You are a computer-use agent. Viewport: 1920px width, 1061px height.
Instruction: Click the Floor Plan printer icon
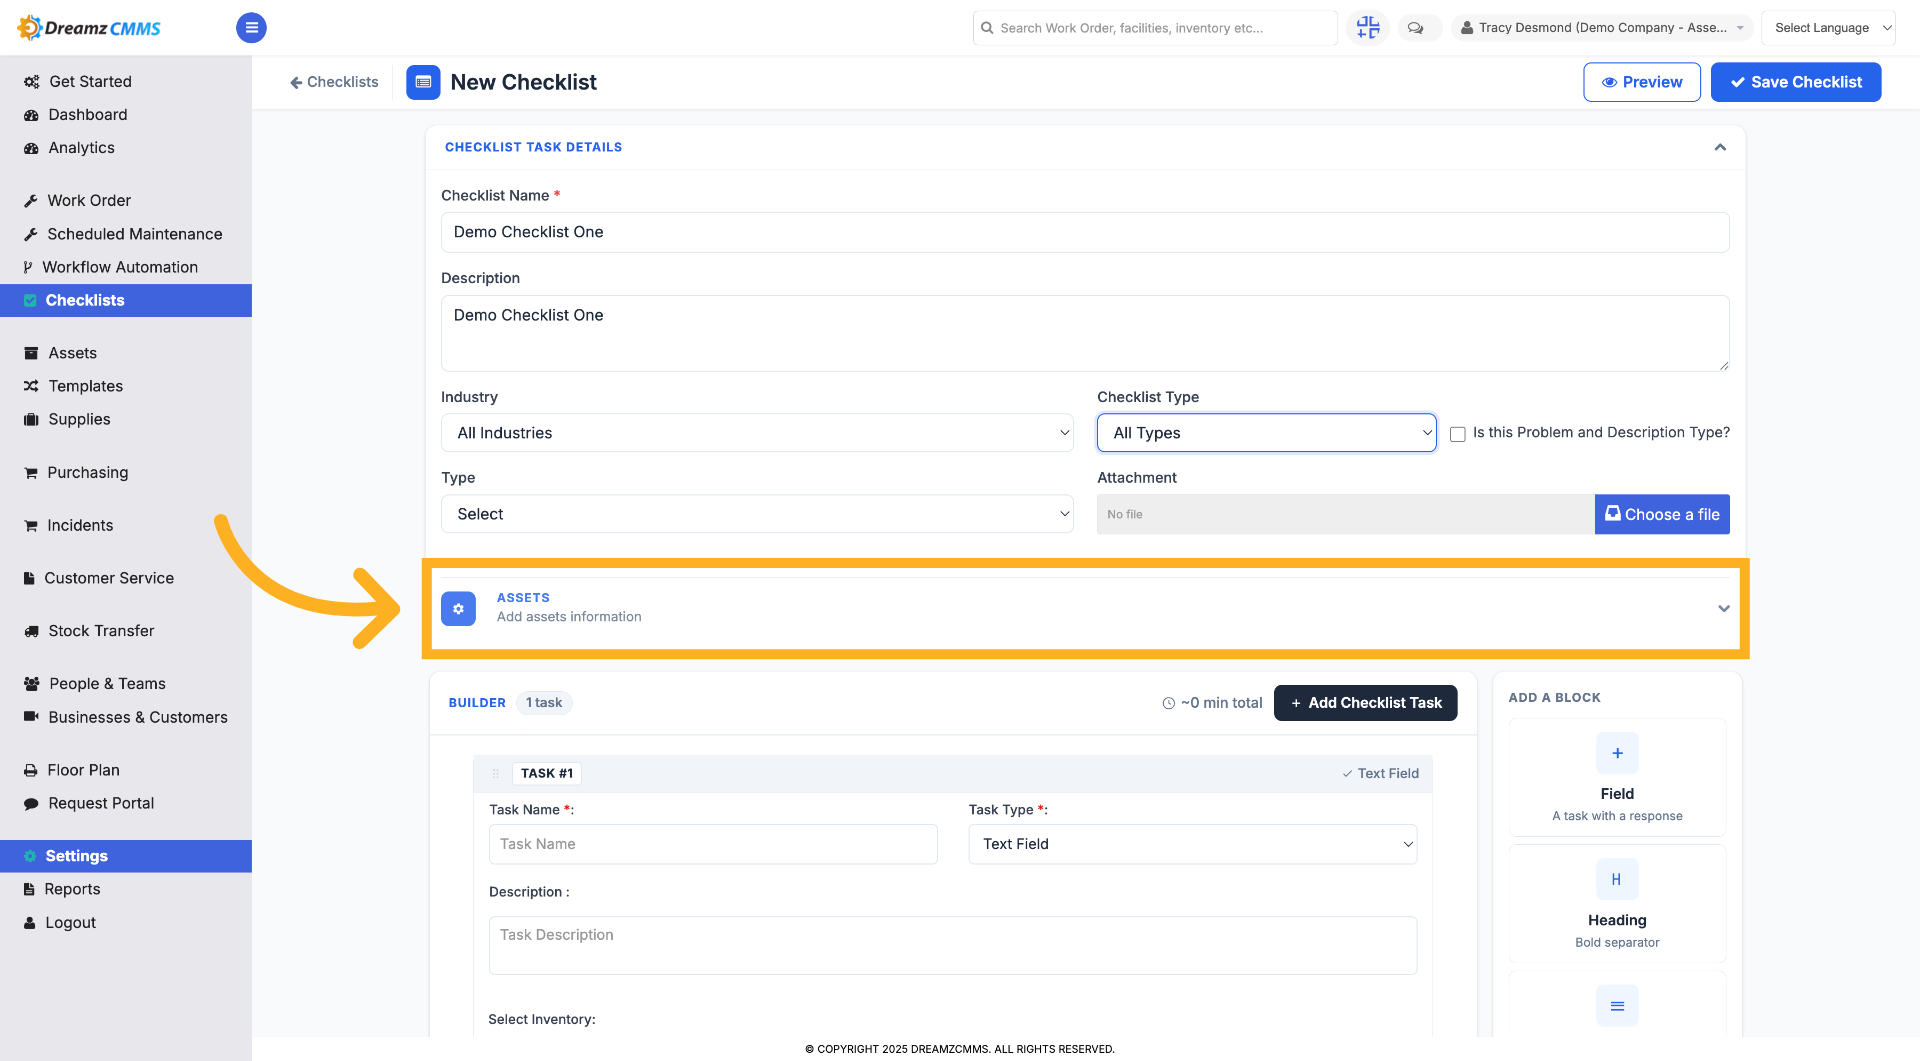click(31, 770)
